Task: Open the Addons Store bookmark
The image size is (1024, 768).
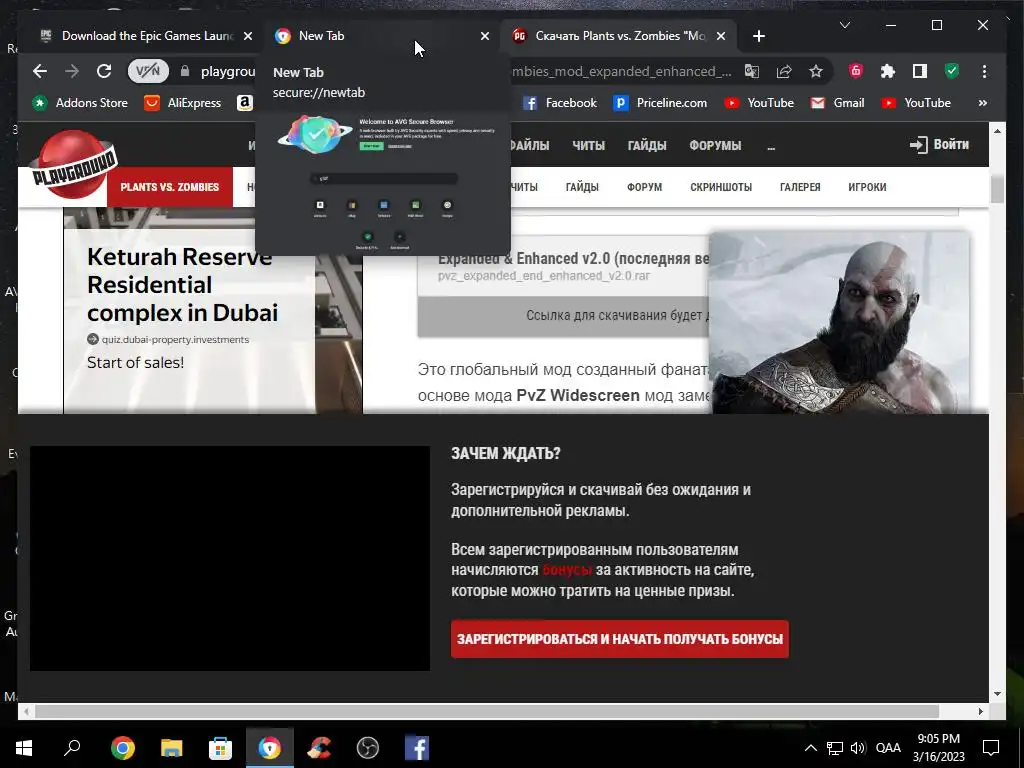Action: pos(80,103)
